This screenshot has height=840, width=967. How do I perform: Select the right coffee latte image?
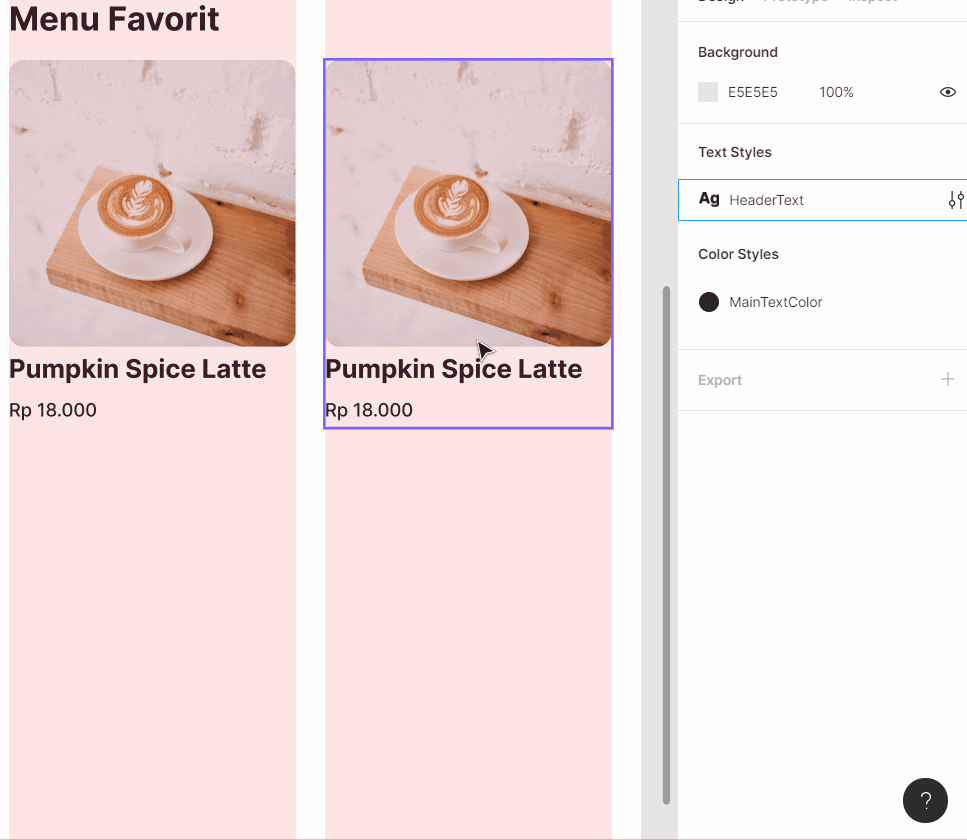[468, 203]
